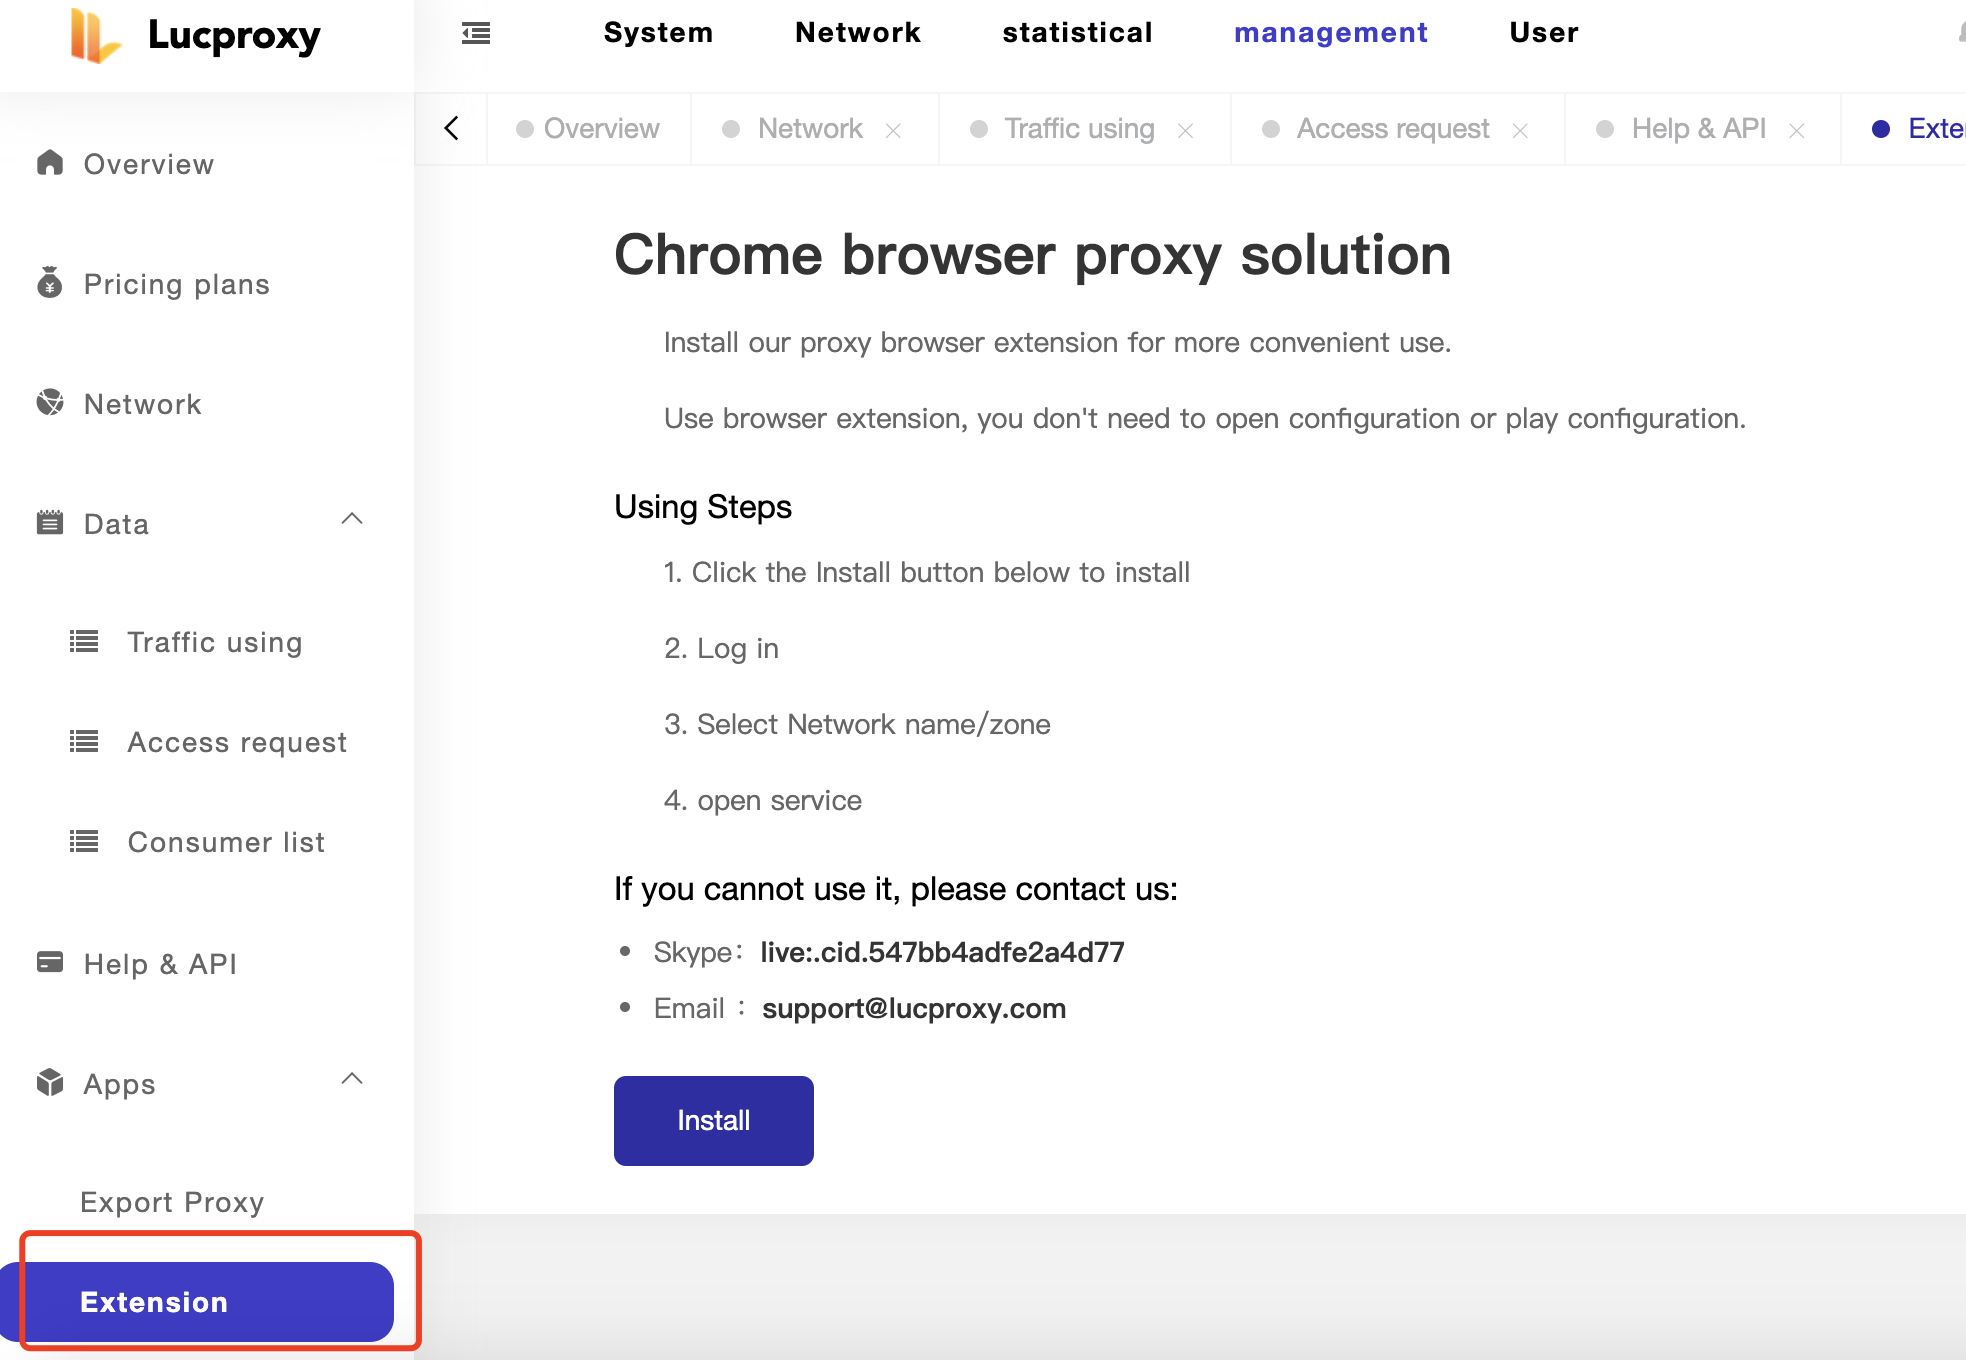The image size is (1966, 1360).
Task: Close the Traffic using tab
Action: [x=1186, y=131]
